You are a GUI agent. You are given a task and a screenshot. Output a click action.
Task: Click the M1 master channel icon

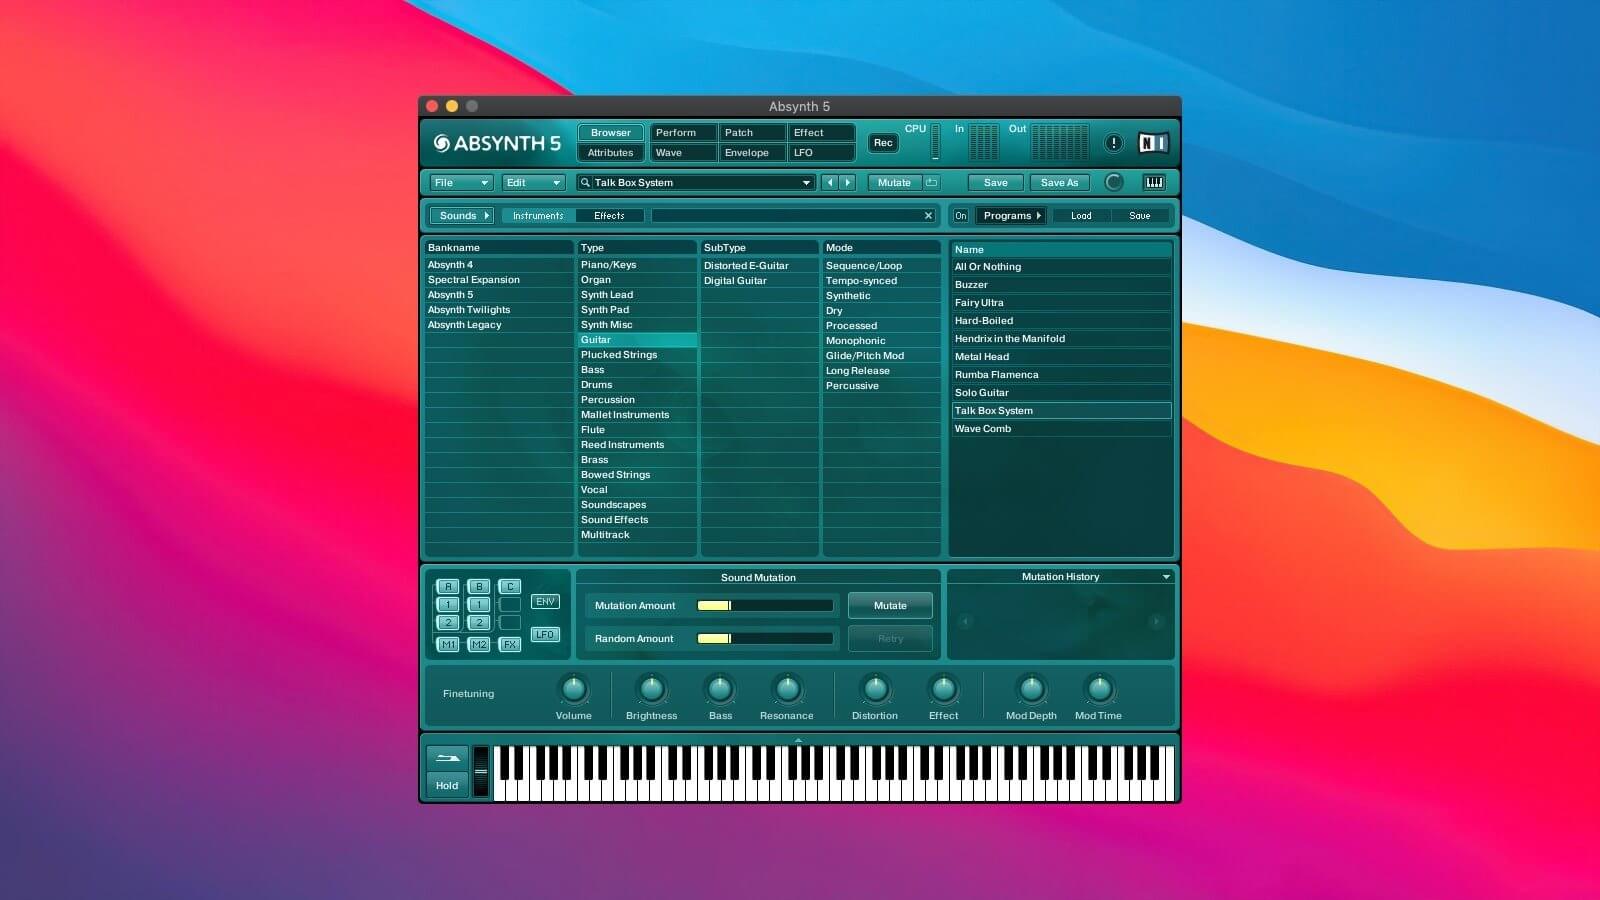point(447,645)
